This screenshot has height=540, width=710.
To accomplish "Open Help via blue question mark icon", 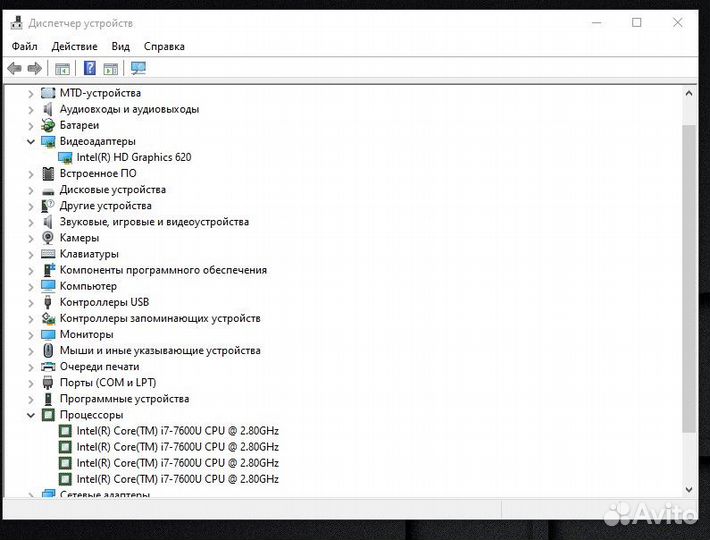I will (x=90, y=68).
